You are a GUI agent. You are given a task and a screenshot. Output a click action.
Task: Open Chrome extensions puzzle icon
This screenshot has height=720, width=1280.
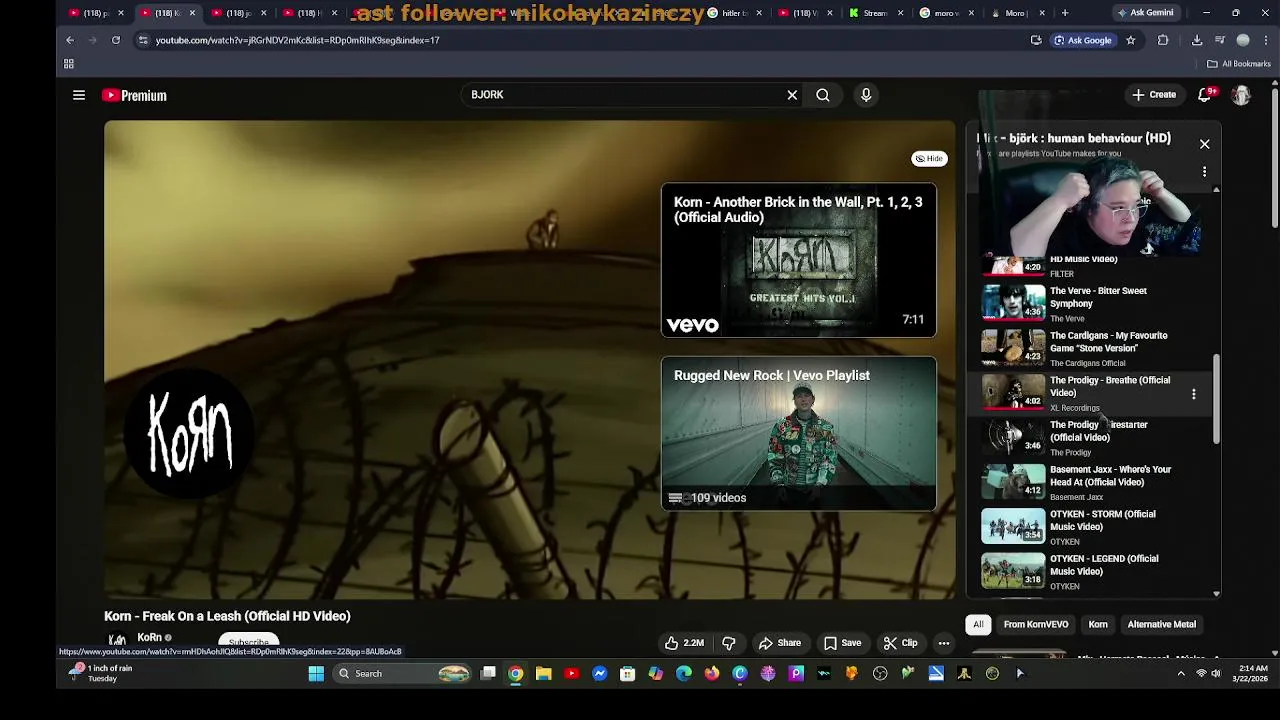click(1163, 40)
